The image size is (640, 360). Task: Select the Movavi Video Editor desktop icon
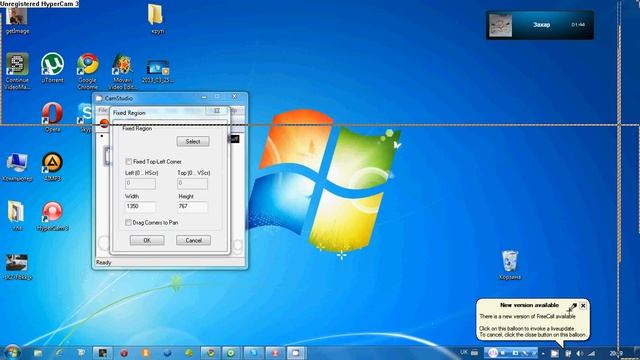(122, 71)
